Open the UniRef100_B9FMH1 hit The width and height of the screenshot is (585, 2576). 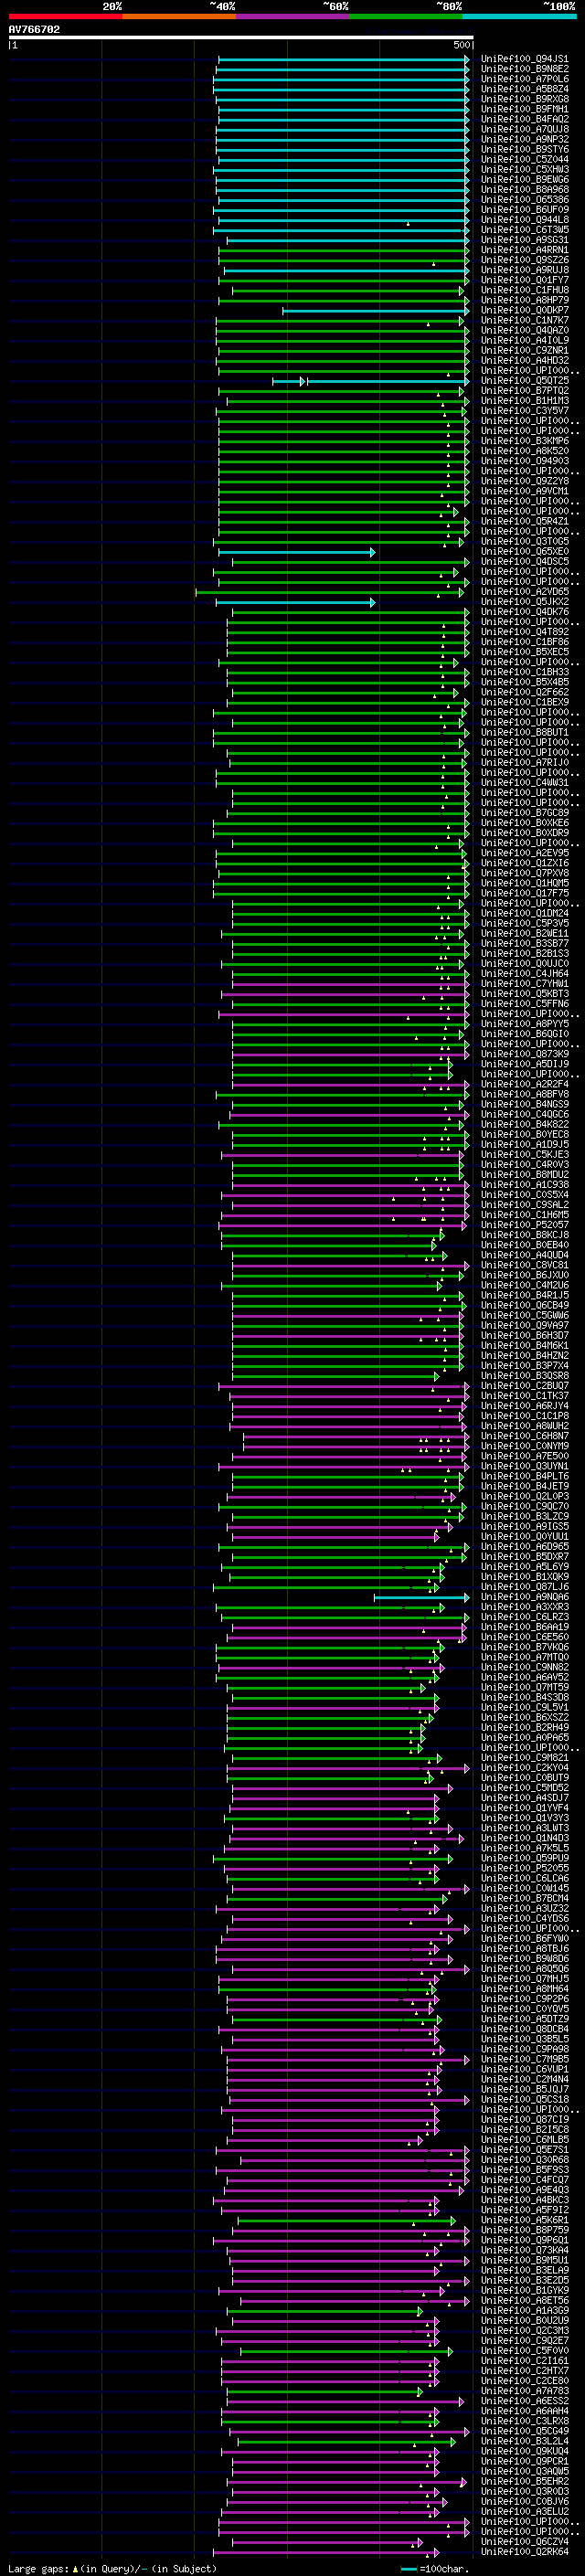tap(524, 109)
